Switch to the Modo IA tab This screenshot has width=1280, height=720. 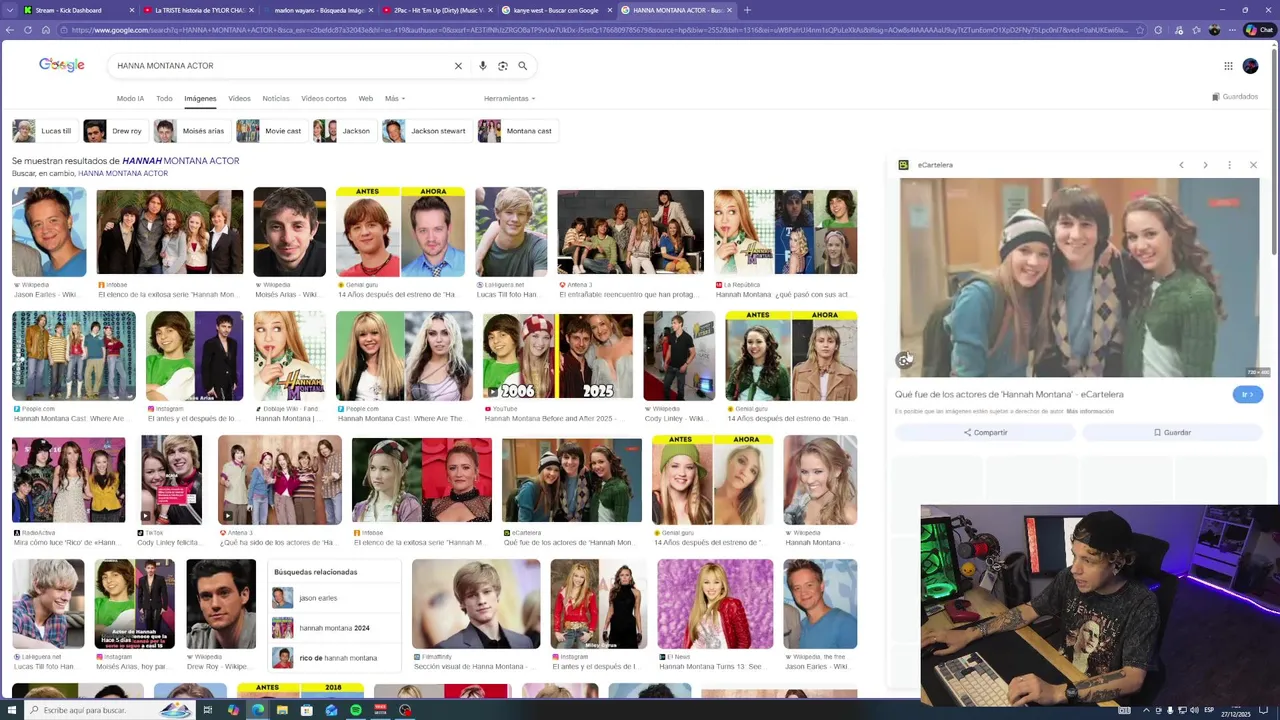(x=130, y=98)
